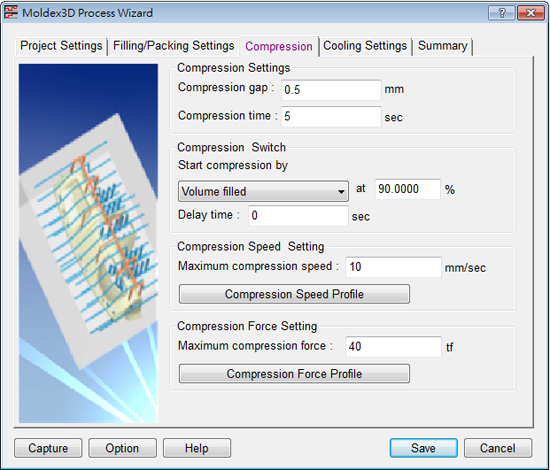Viewport: 550px width, 470px height.
Task: Go to the Cooling Settings tab
Action: [x=365, y=46]
